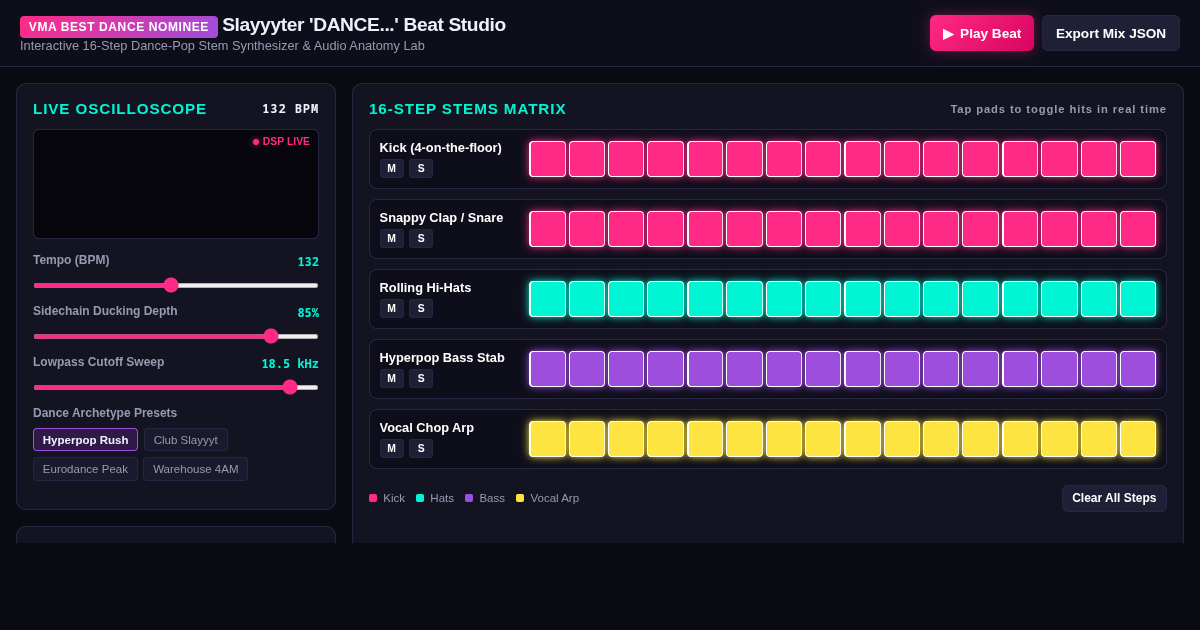Toggle first step pad of Hyperpop Bass Stab row
This screenshot has width=1200, height=630.
click(548, 369)
